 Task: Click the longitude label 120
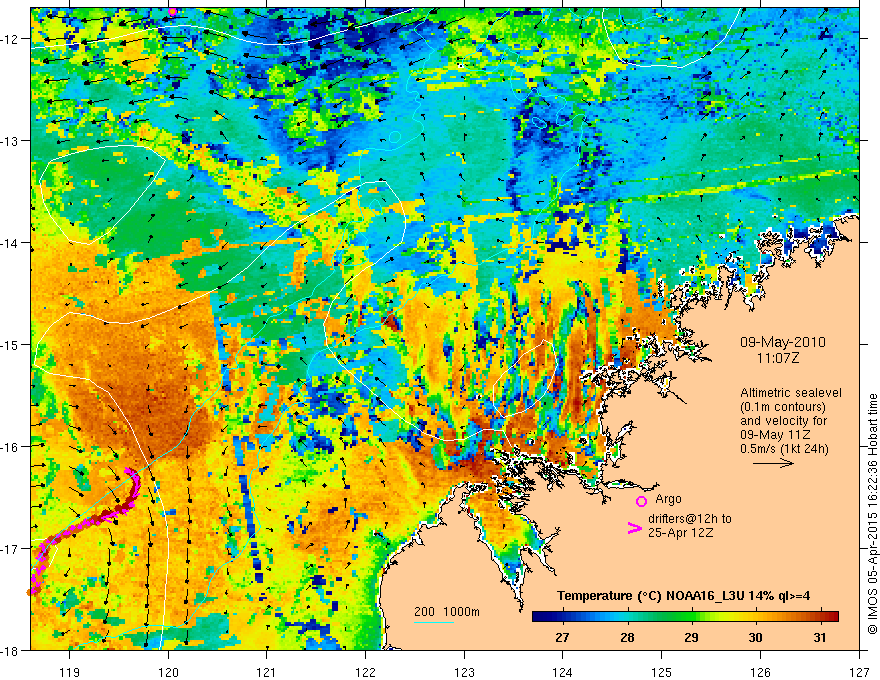pyautogui.click(x=168, y=672)
